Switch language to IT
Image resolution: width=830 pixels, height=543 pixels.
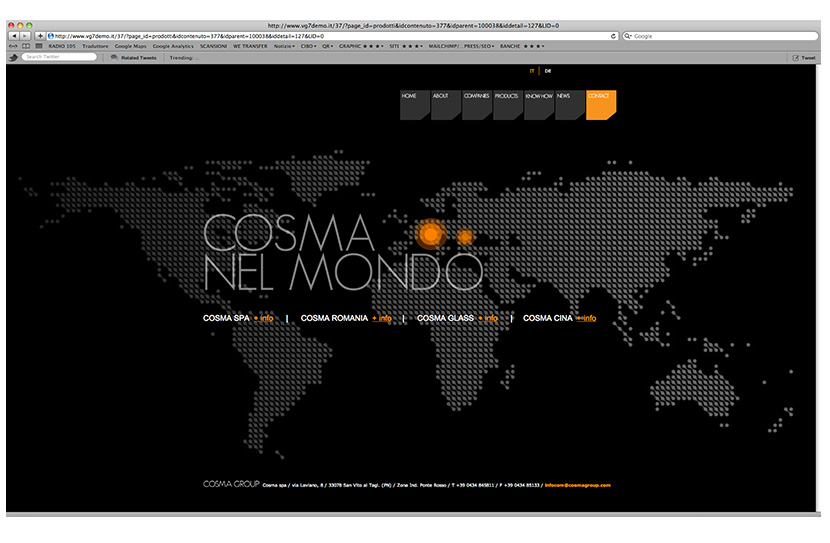pyautogui.click(x=532, y=71)
